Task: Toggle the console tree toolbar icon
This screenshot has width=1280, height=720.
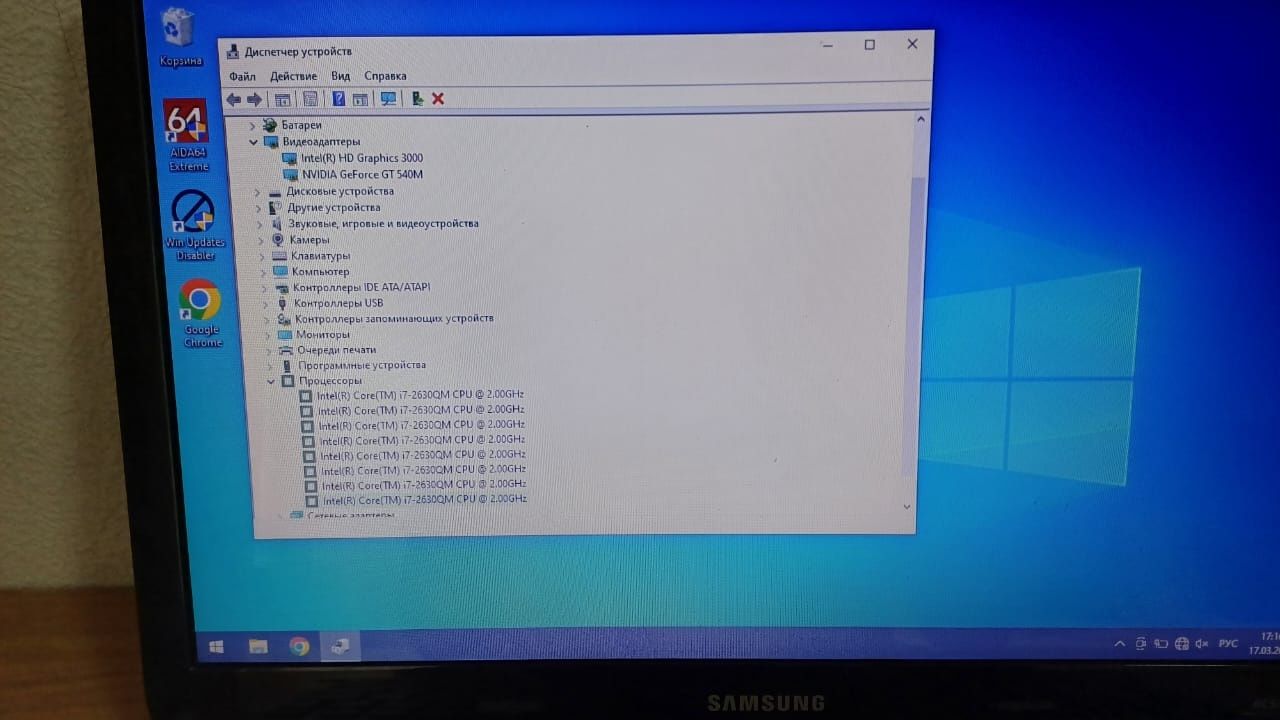Action: (283, 99)
